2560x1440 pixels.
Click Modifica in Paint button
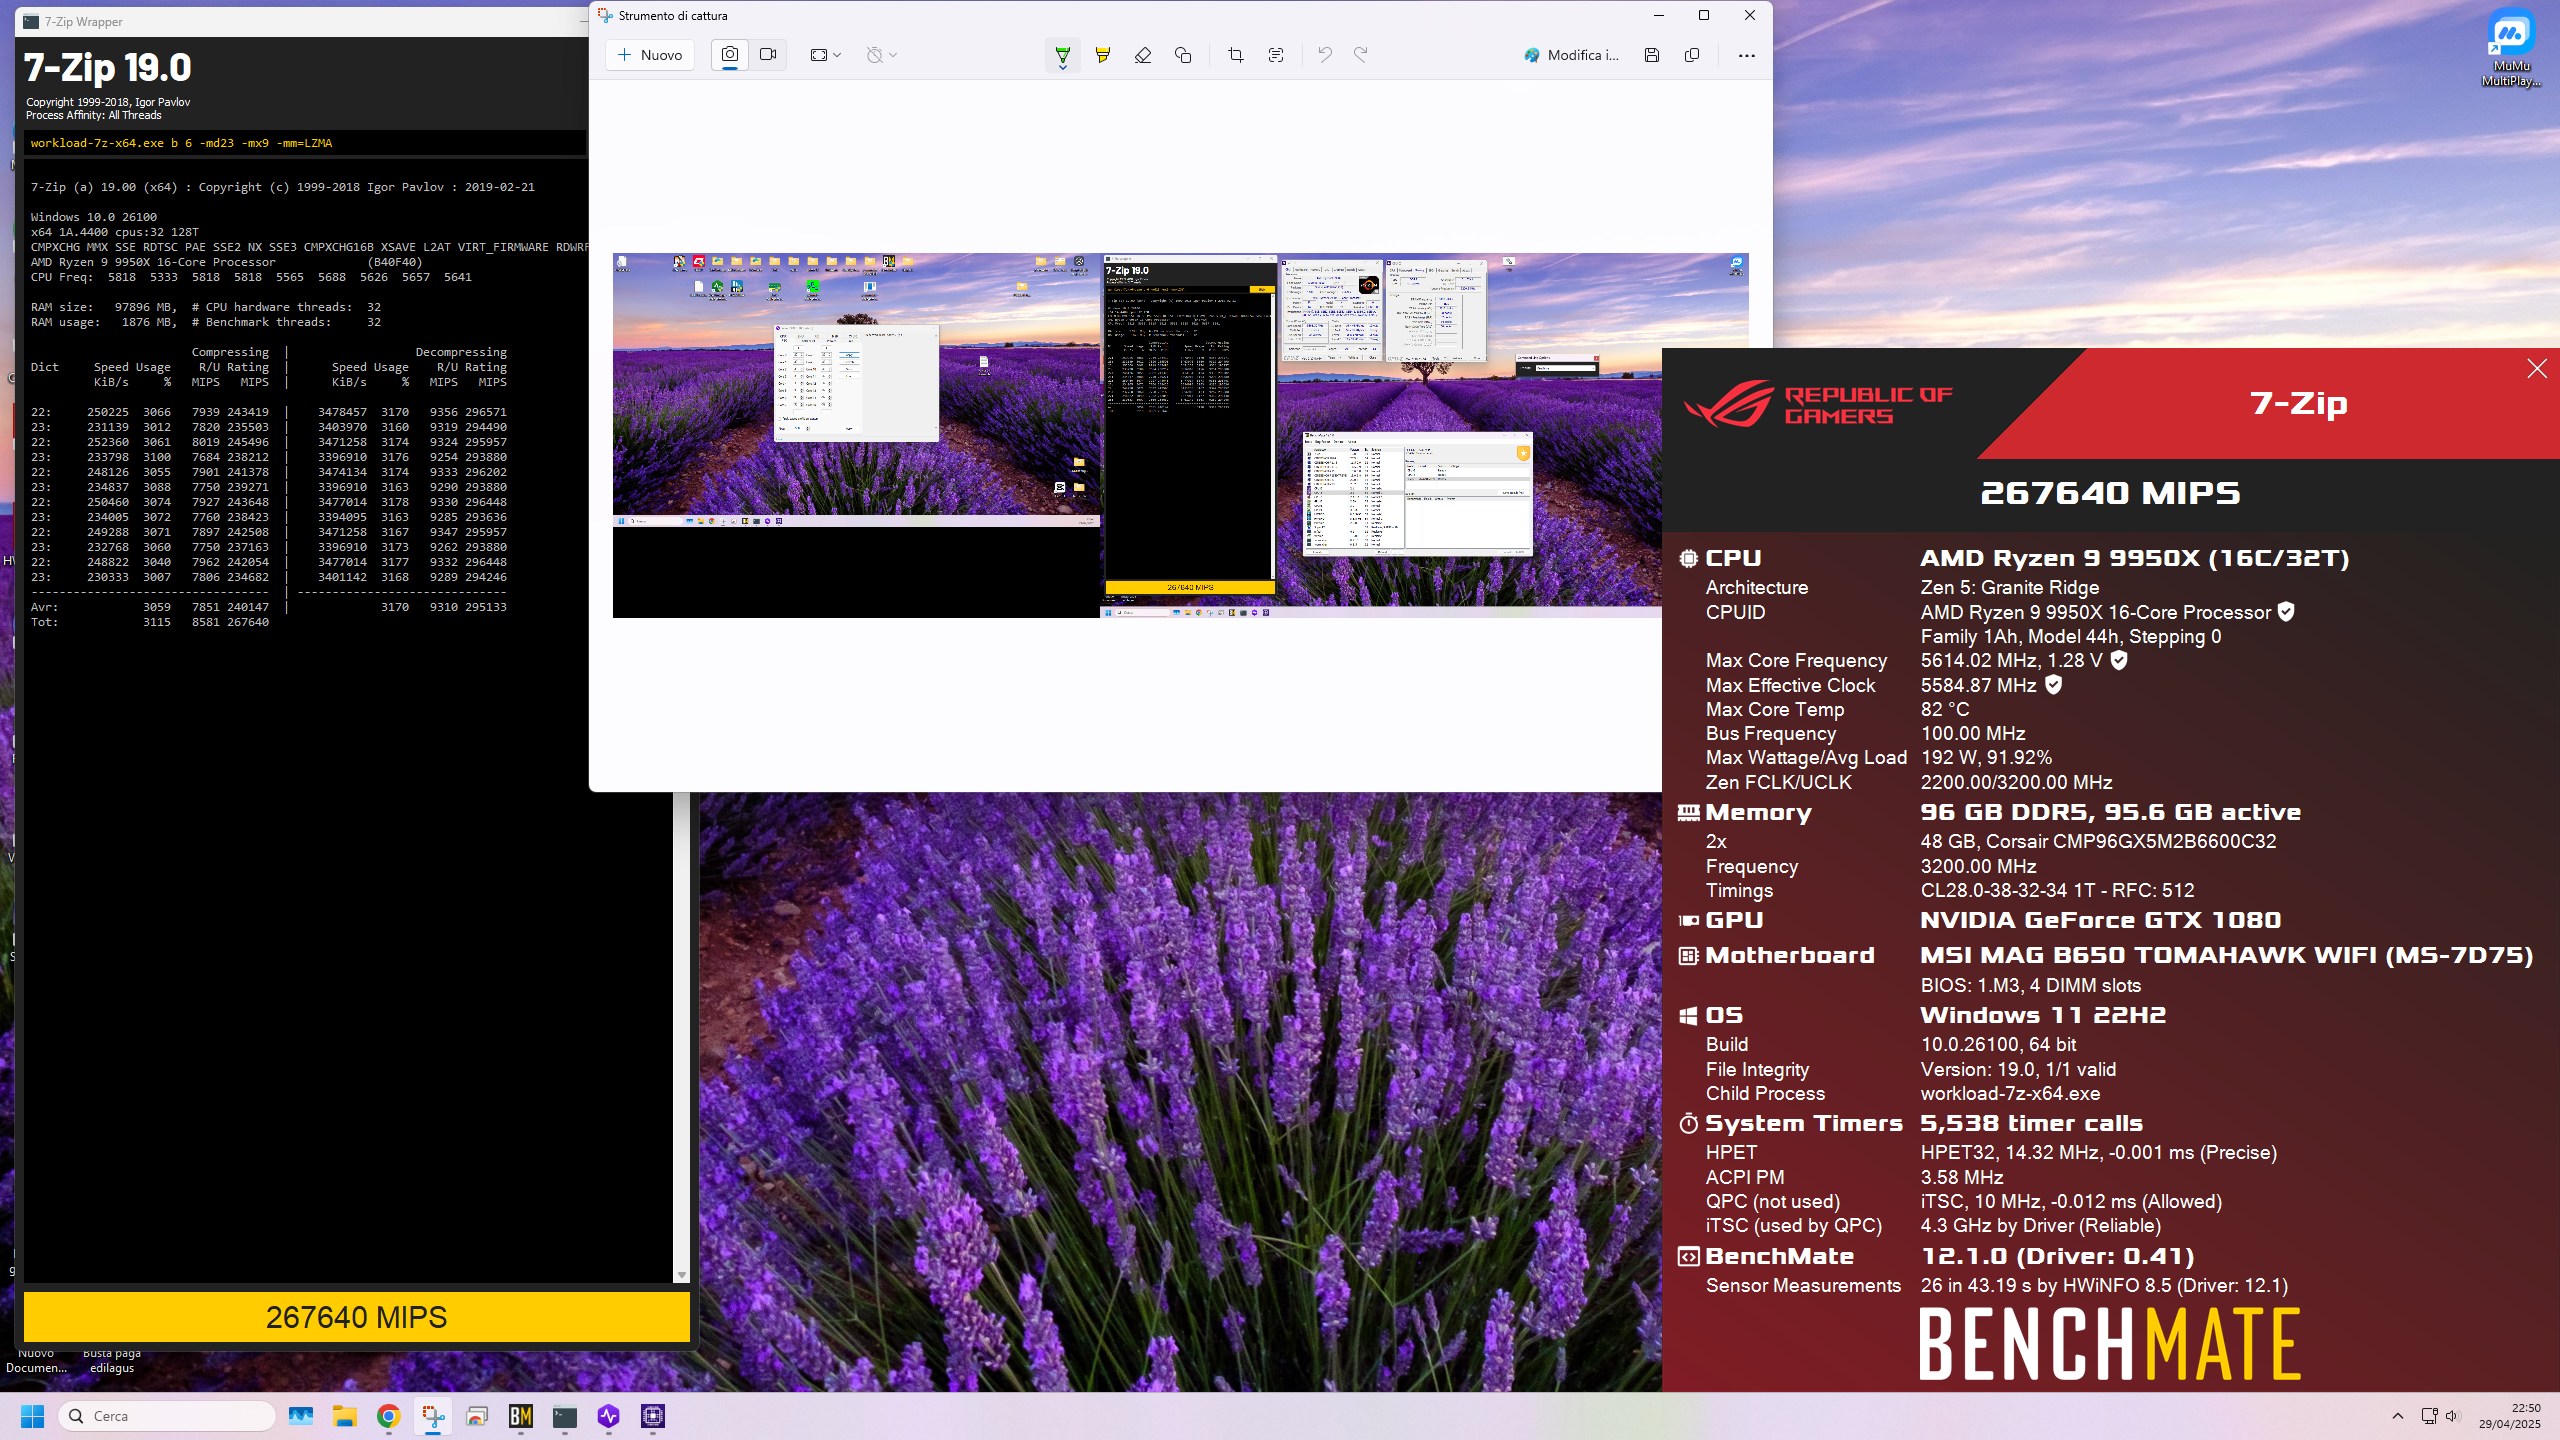[x=1571, y=55]
